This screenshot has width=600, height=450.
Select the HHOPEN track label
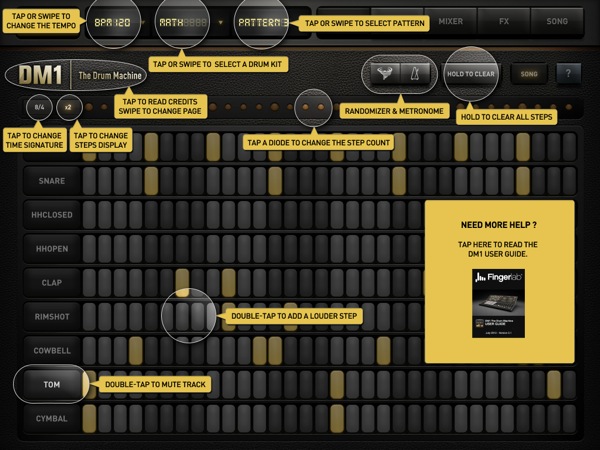pyautogui.click(x=52, y=249)
